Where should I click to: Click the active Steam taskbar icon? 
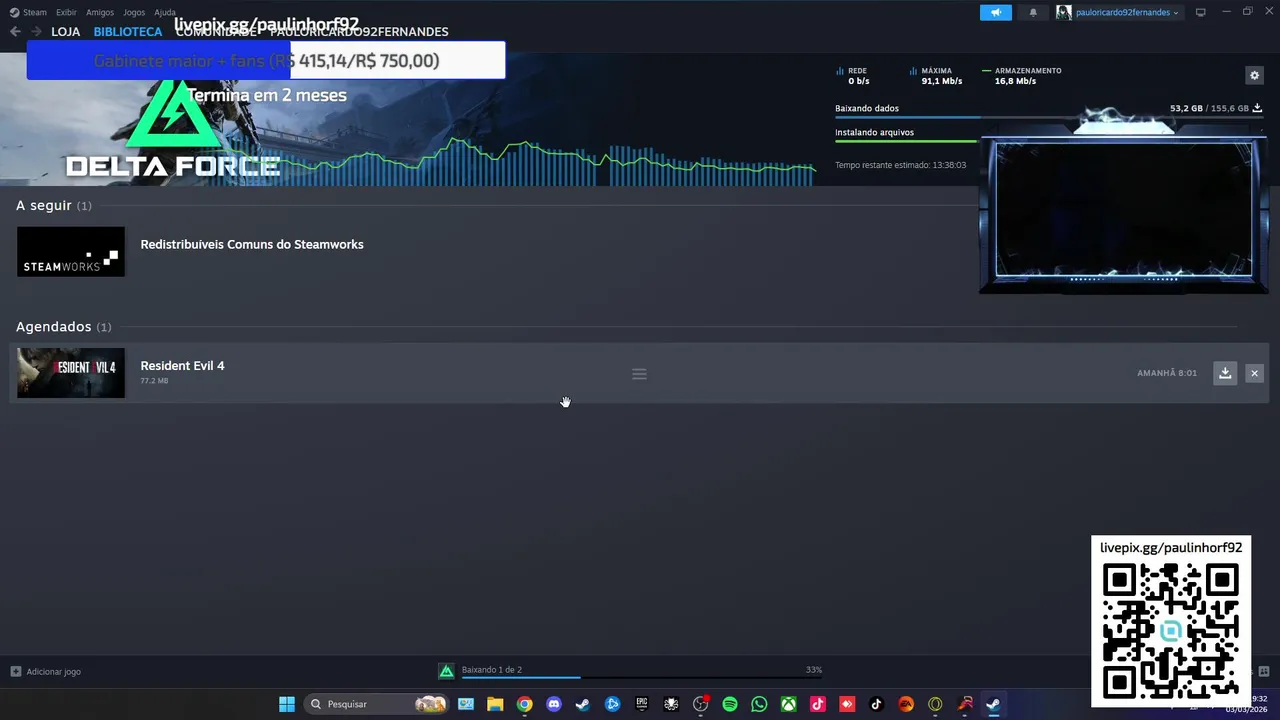tap(994, 704)
